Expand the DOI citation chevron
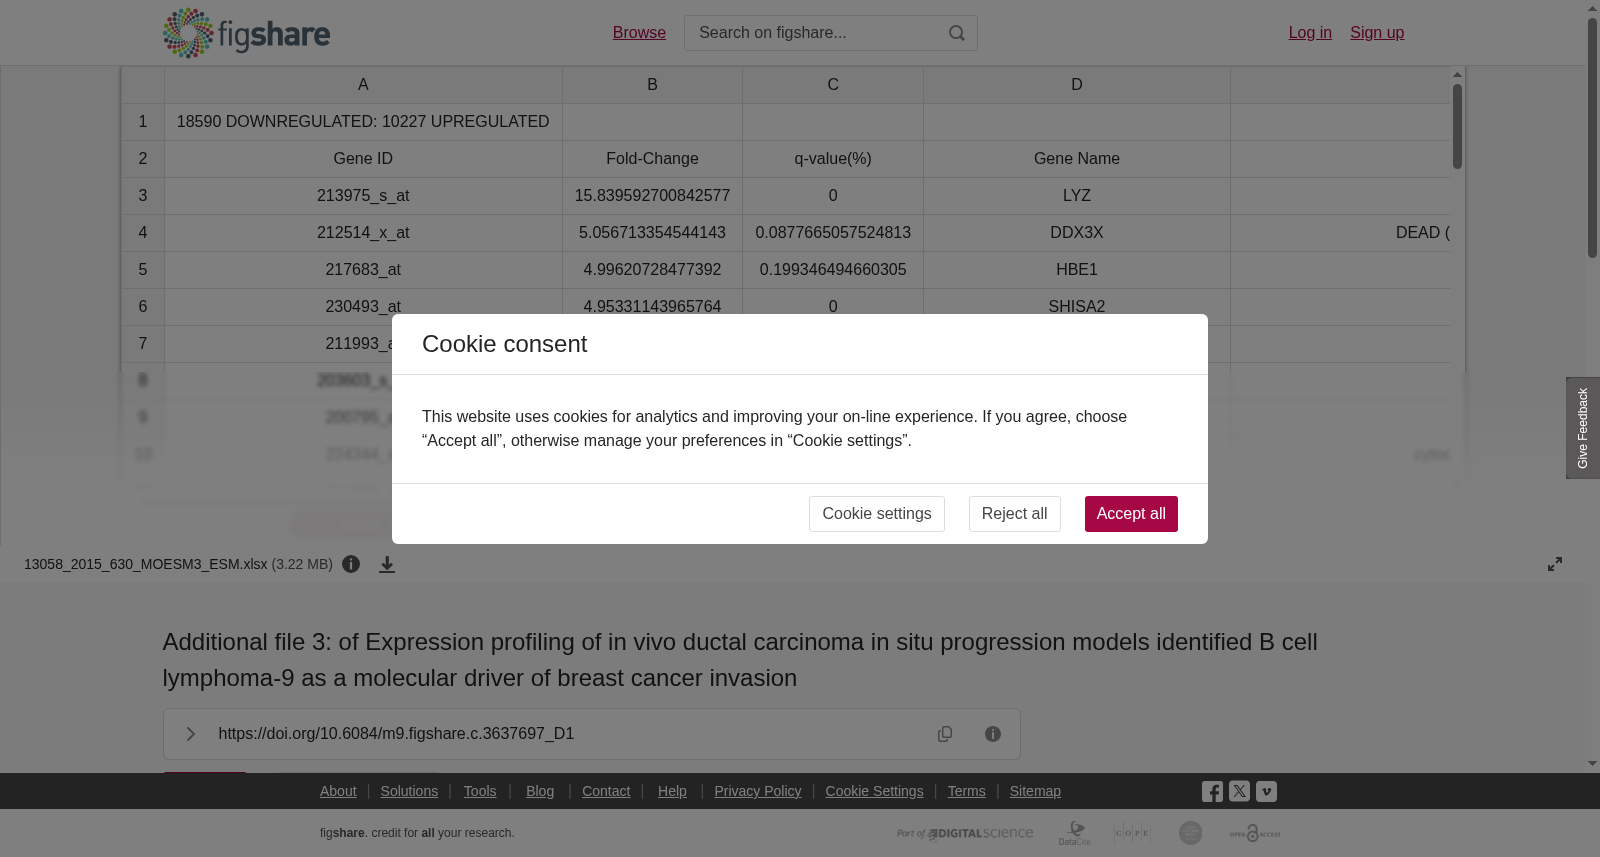Image resolution: width=1600 pixels, height=857 pixels. click(190, 734)
